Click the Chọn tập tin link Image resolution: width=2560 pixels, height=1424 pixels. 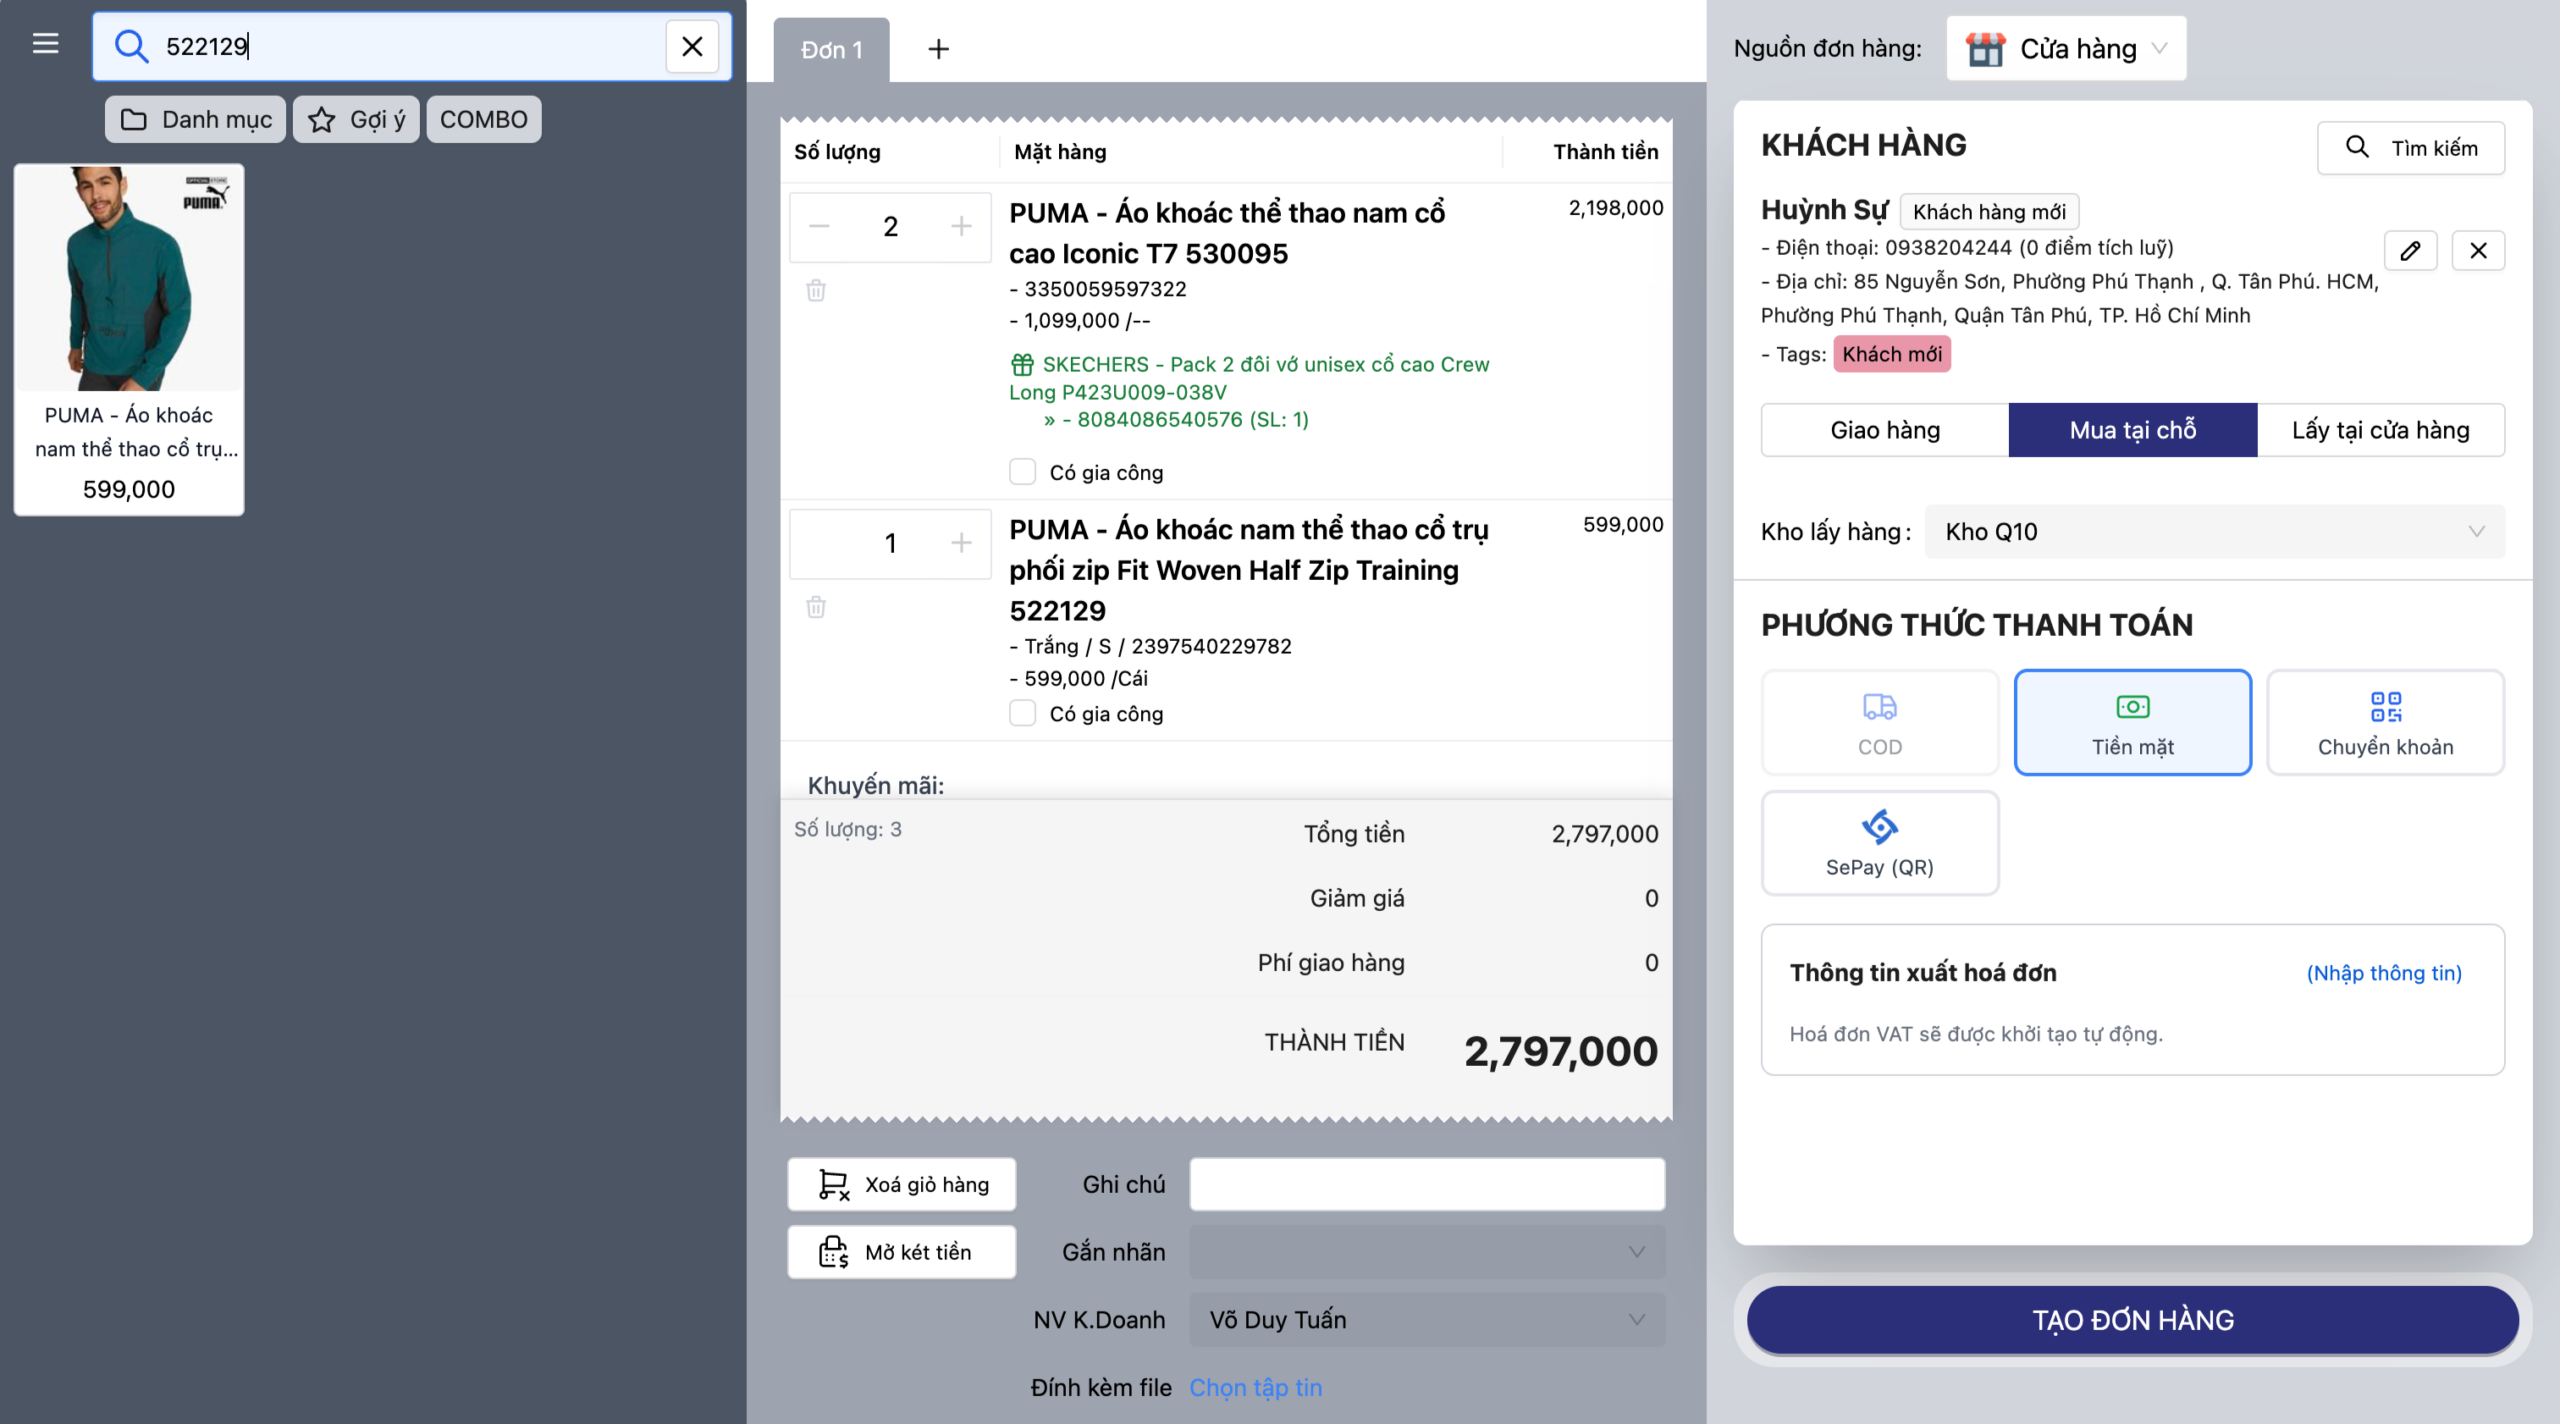click(x=1255, y=1388)
